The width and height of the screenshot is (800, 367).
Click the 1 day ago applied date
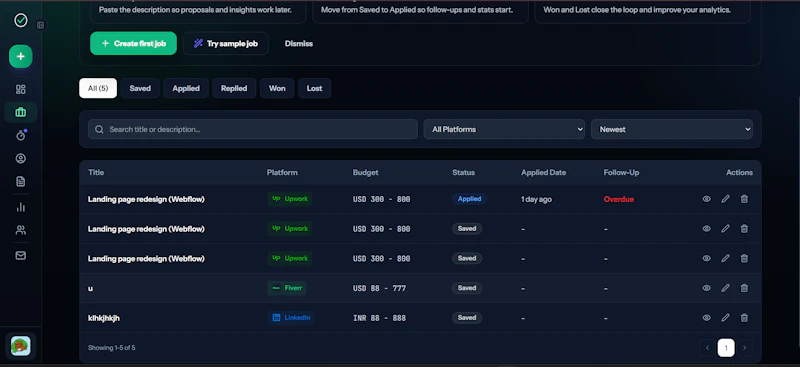[536, 199]
